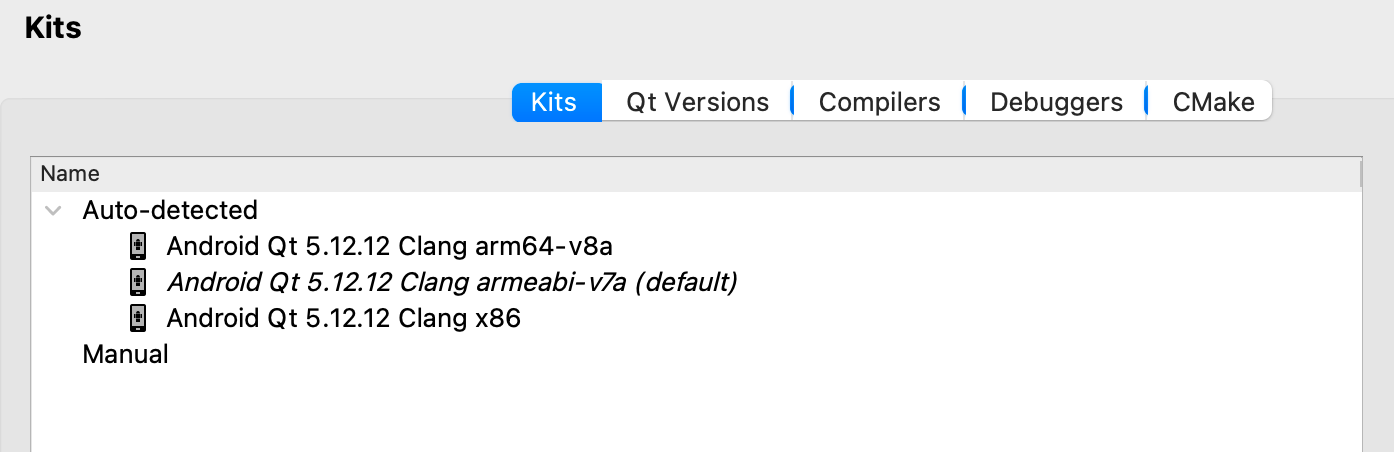The image size is (1394, 452).
Task: Click the Android device icon beside arm64-v8a kit
Action: point(138,246)
